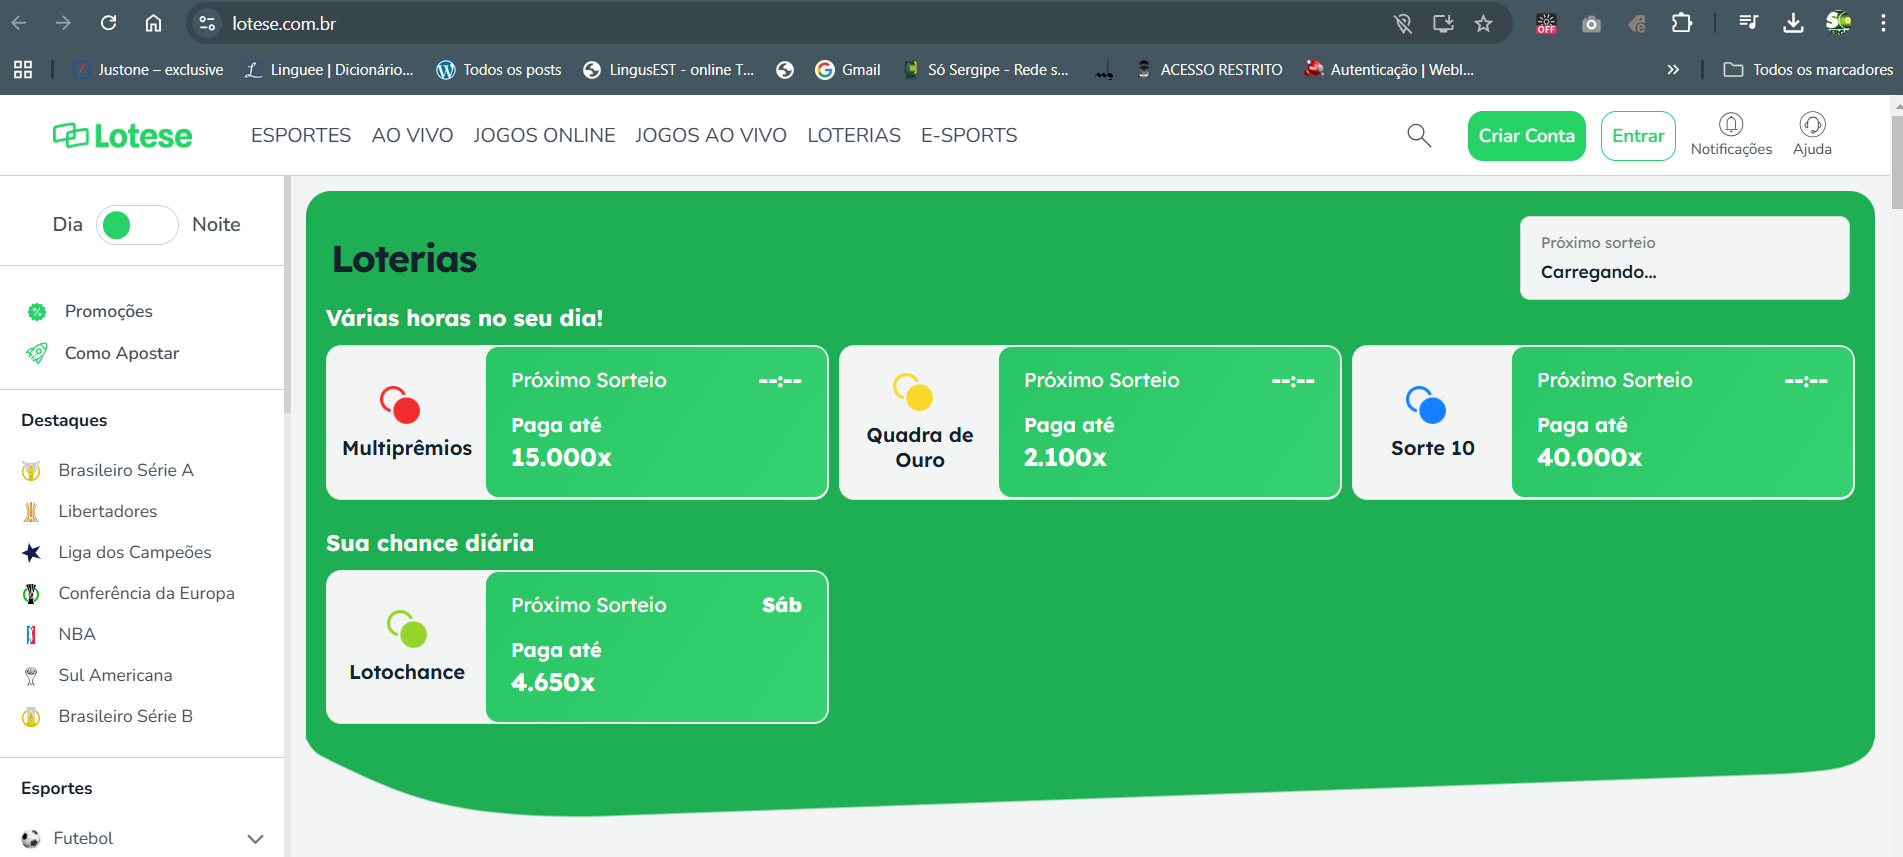This screenshot has width=1903, height=857.
Task: Click the site information icon in address bar
Action: (x=207, y=23)
